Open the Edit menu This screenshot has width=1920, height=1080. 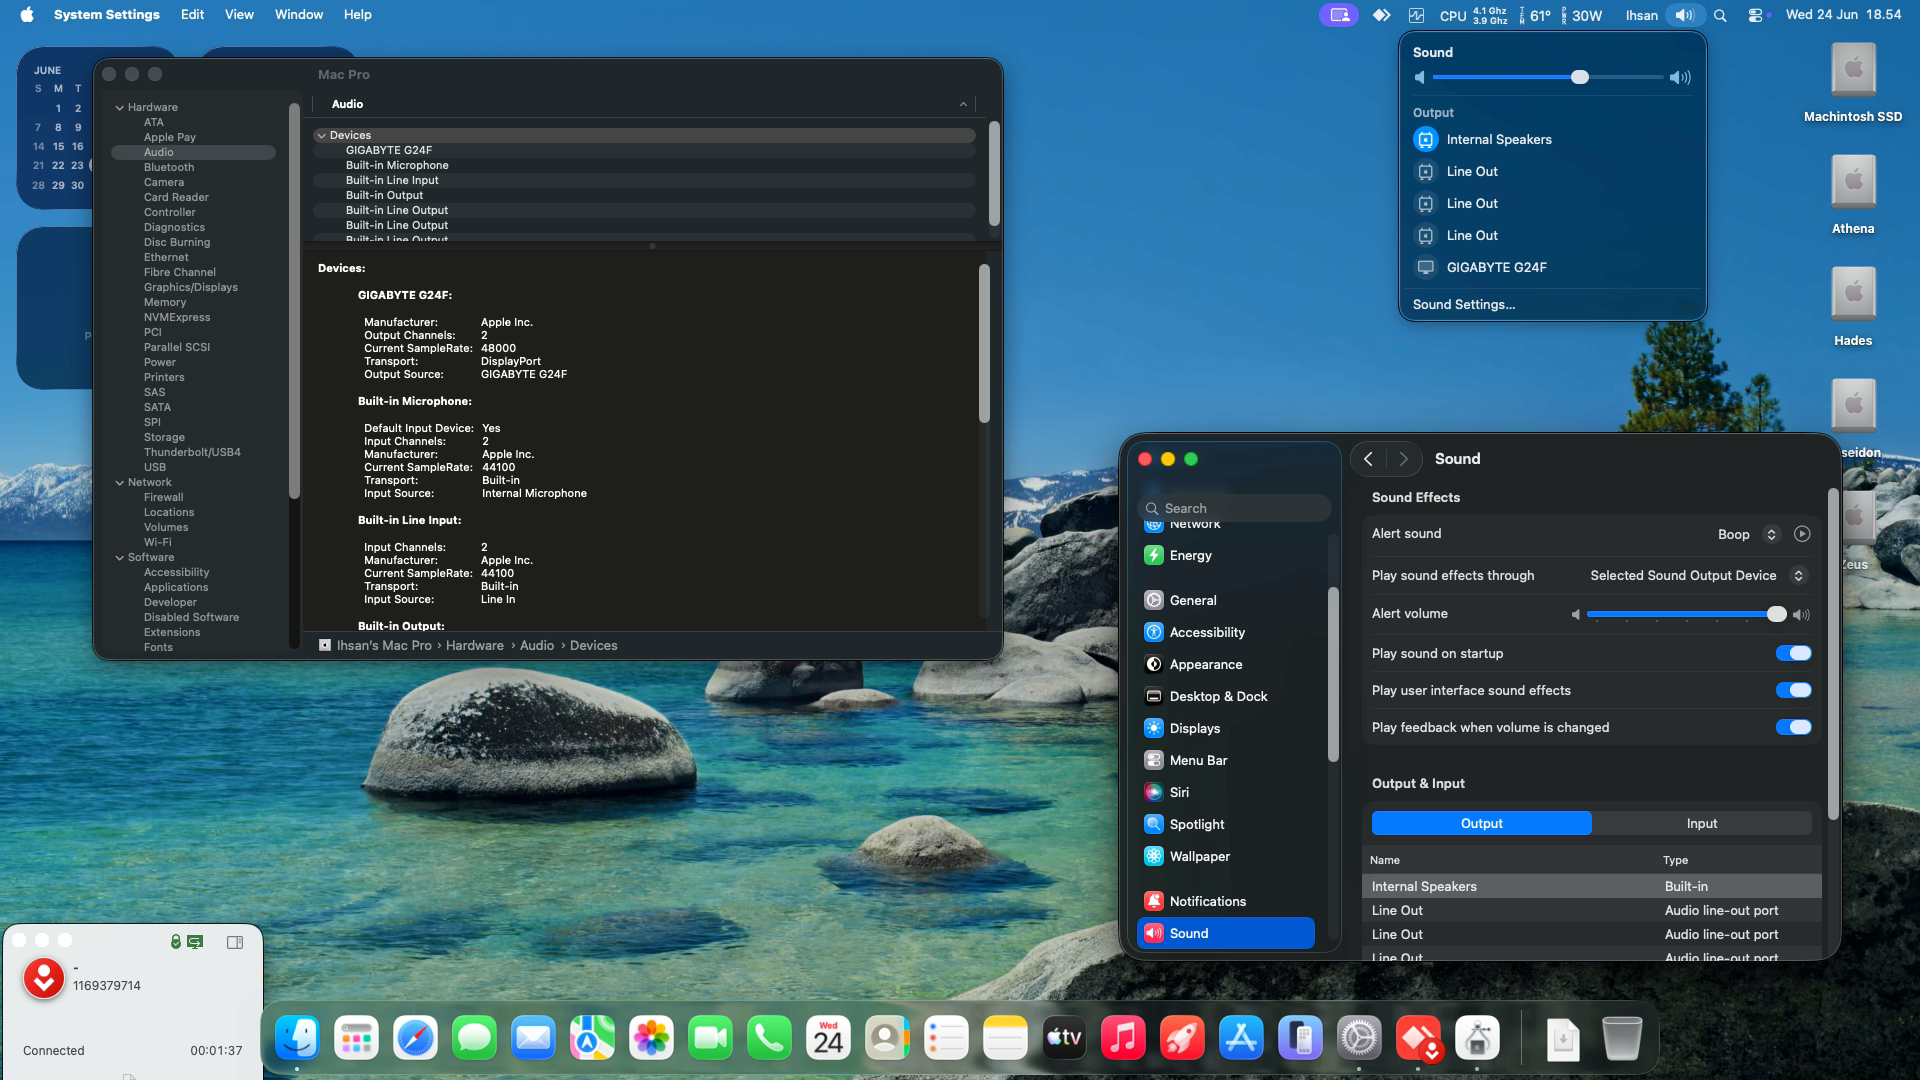coord(192,15)
